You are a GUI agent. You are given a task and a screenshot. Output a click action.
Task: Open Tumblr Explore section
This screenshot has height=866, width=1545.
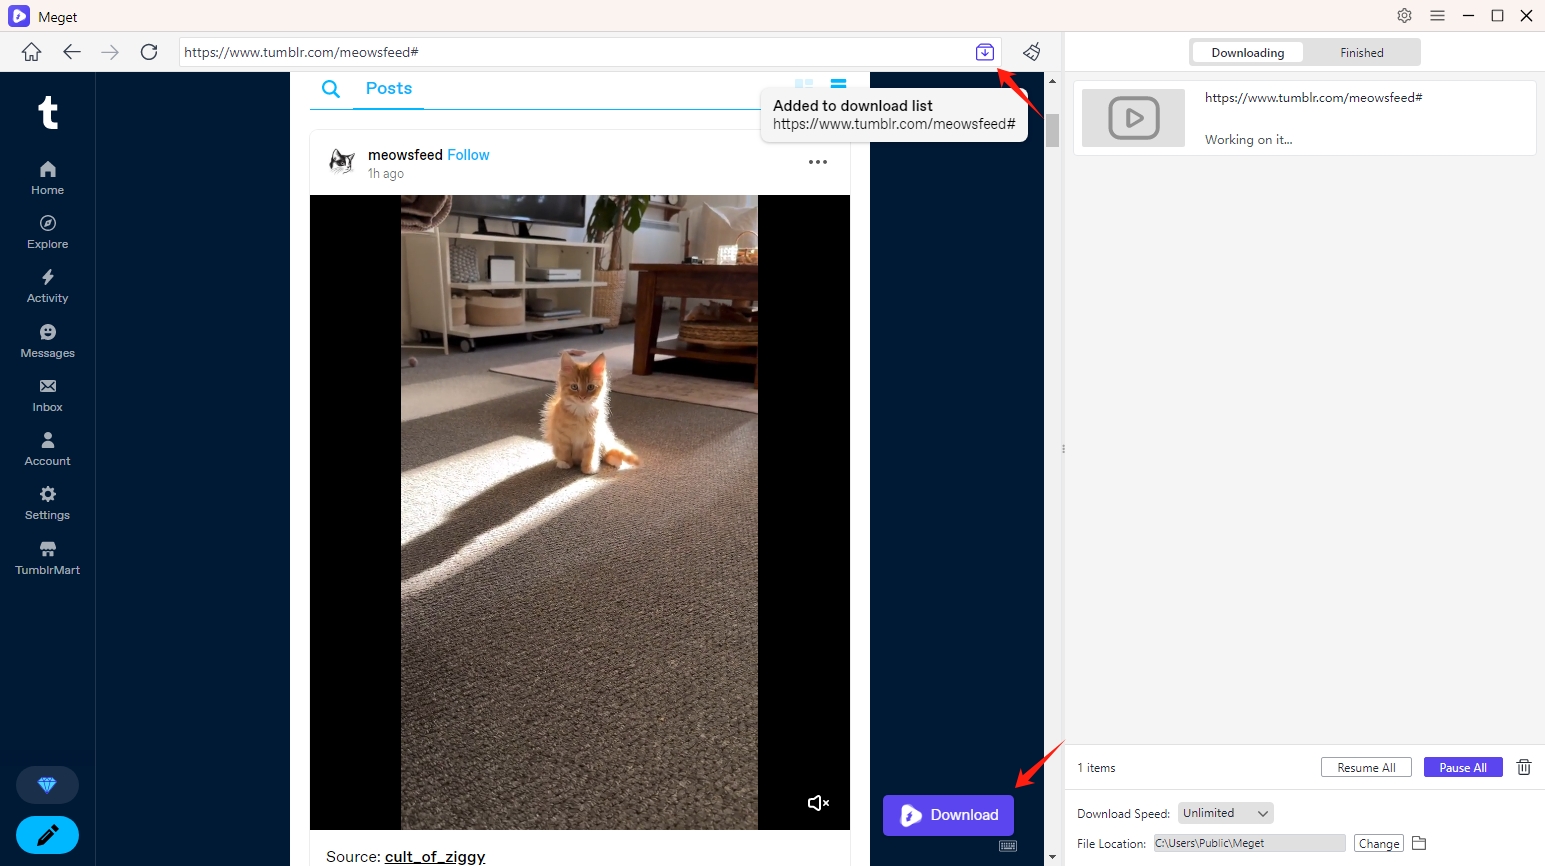point(47,232)
